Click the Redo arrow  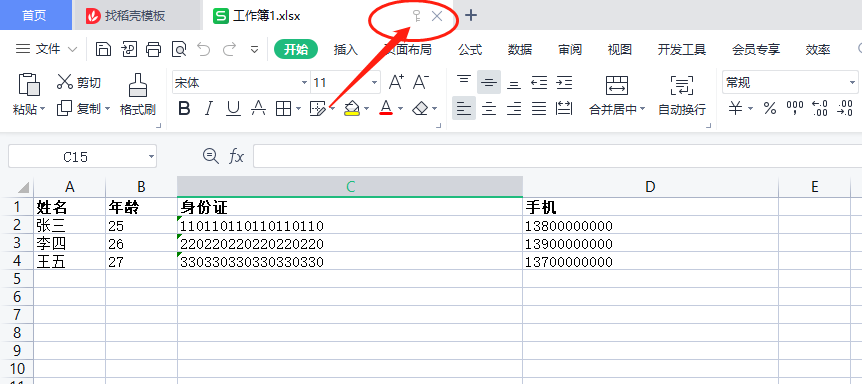pos(229,49)
